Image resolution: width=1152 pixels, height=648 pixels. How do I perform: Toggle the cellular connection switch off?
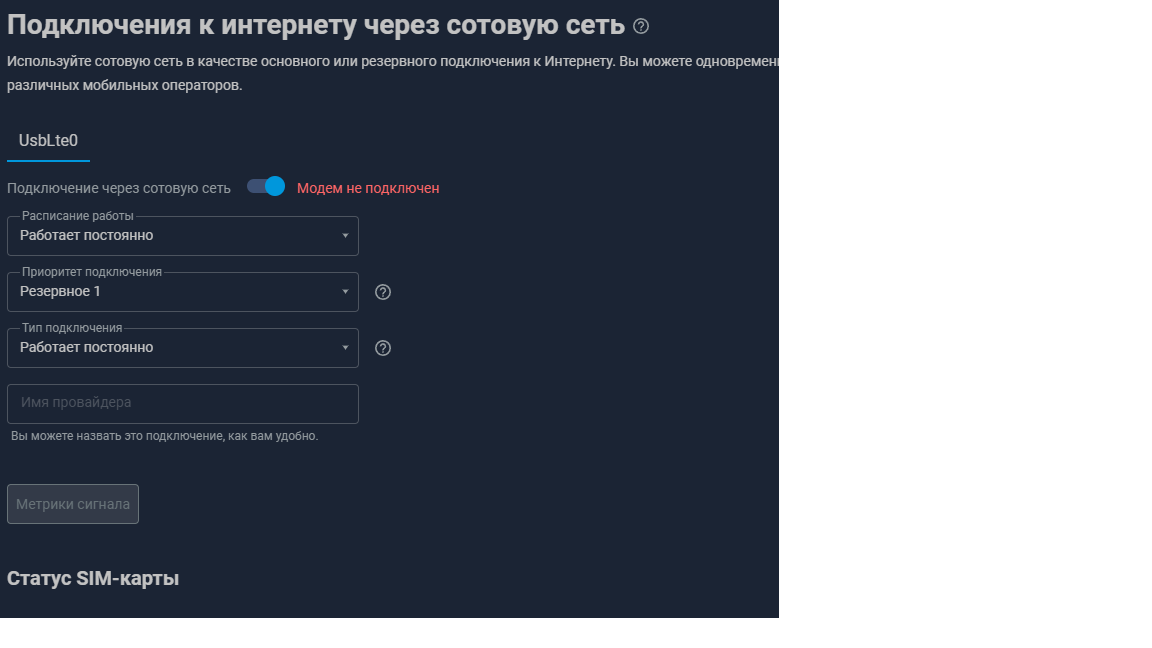266,187
